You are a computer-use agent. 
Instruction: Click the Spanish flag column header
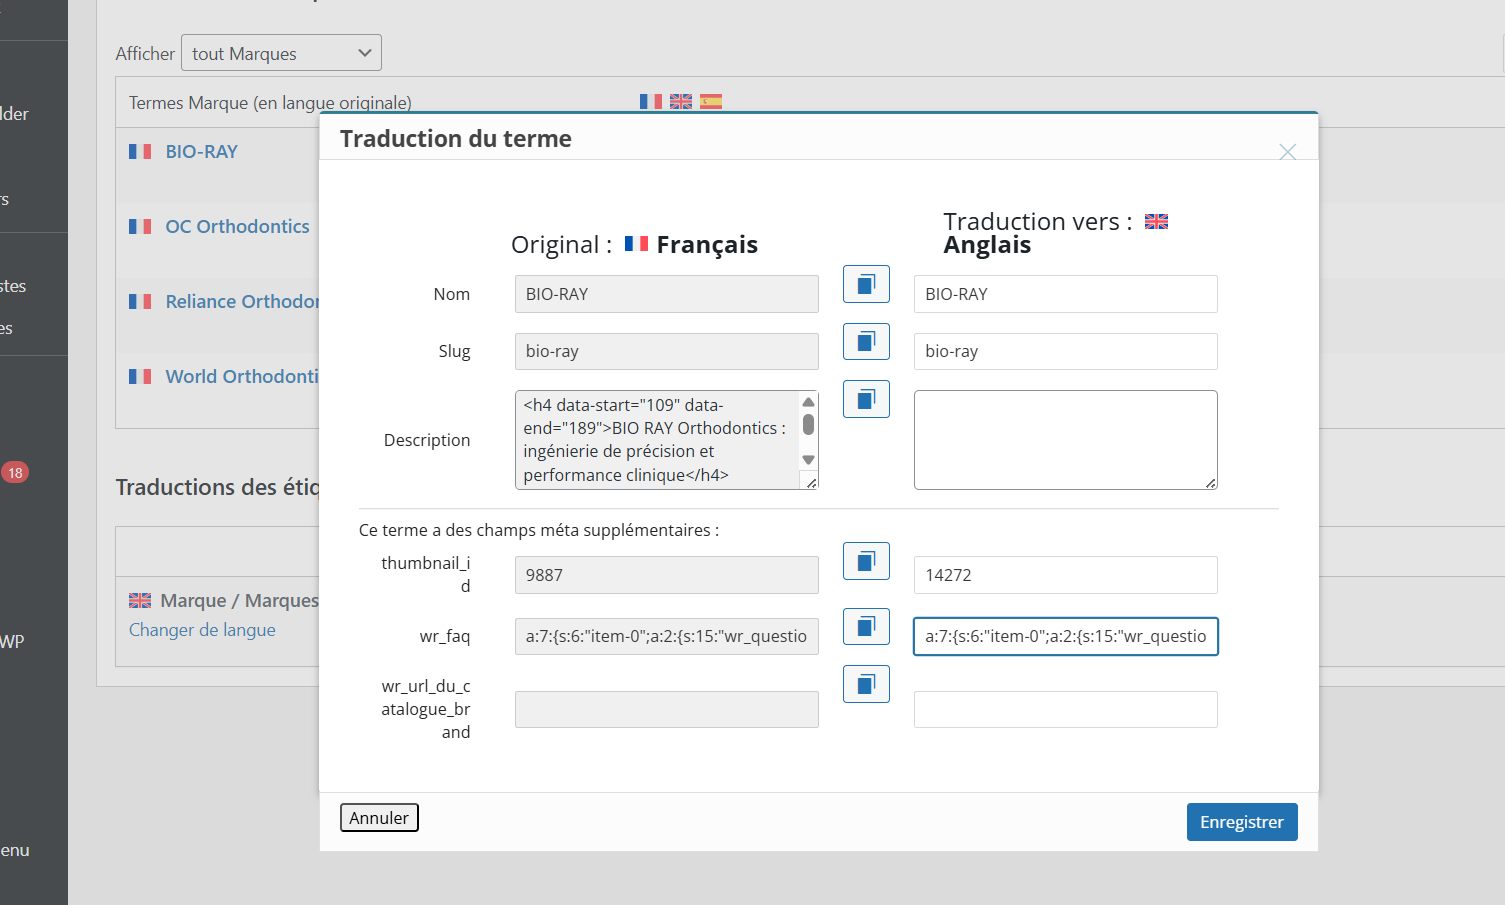coord(711,101)
